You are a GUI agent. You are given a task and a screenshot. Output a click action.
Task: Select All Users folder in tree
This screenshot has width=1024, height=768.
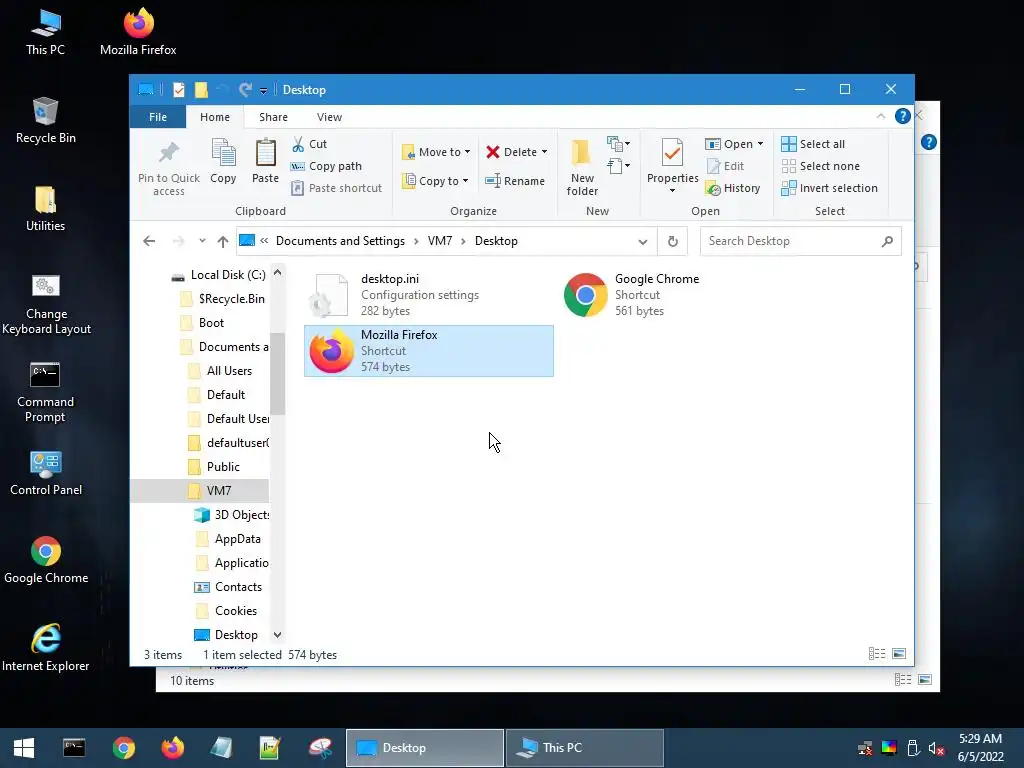click(219, 371)
